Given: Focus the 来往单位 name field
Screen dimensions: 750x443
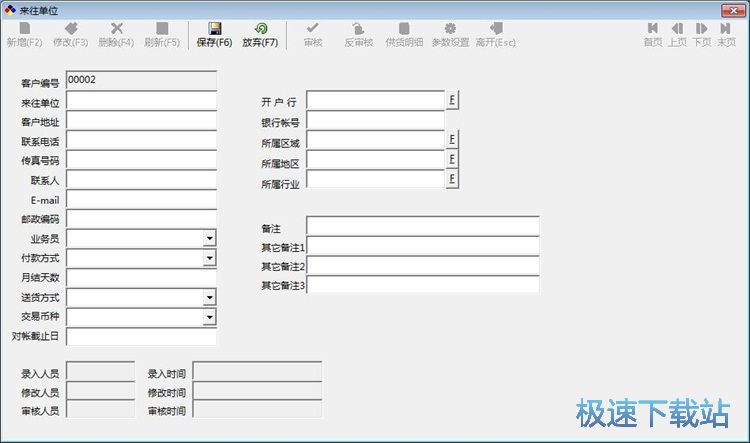Looking at the screenshot, I should [141, 100].
